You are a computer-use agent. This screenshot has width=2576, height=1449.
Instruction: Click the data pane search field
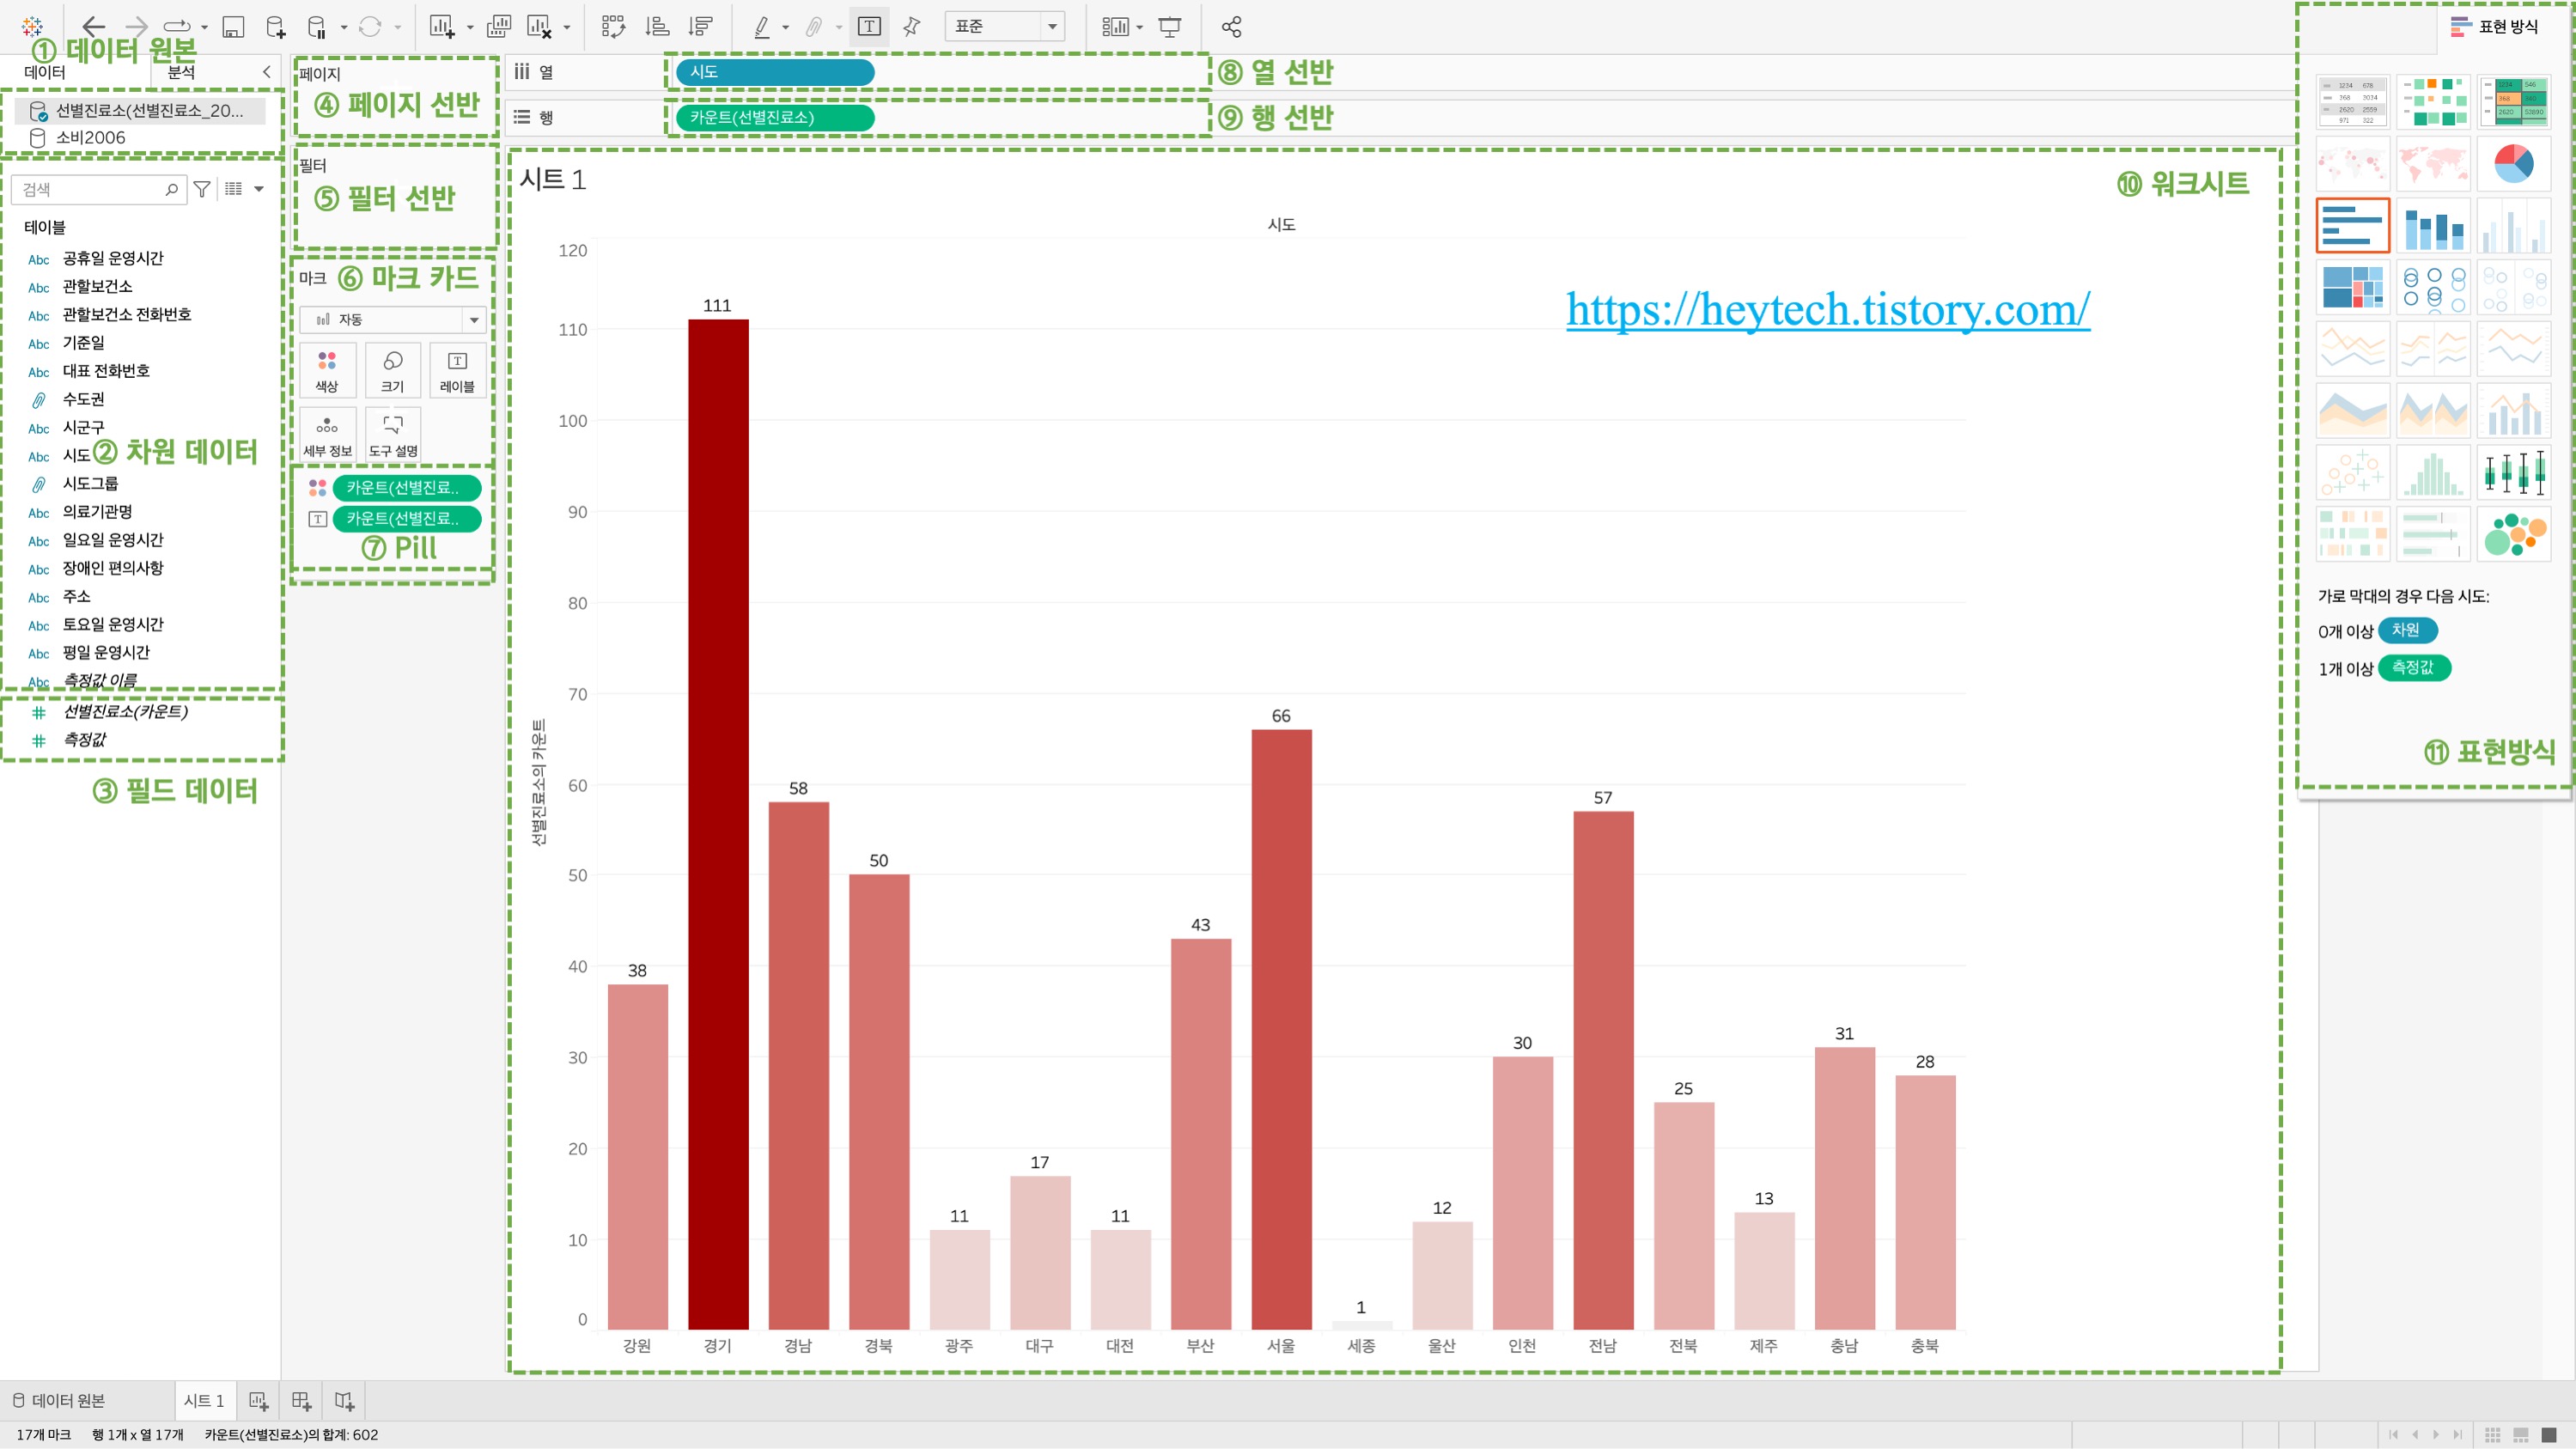click(x=92, y=189)
